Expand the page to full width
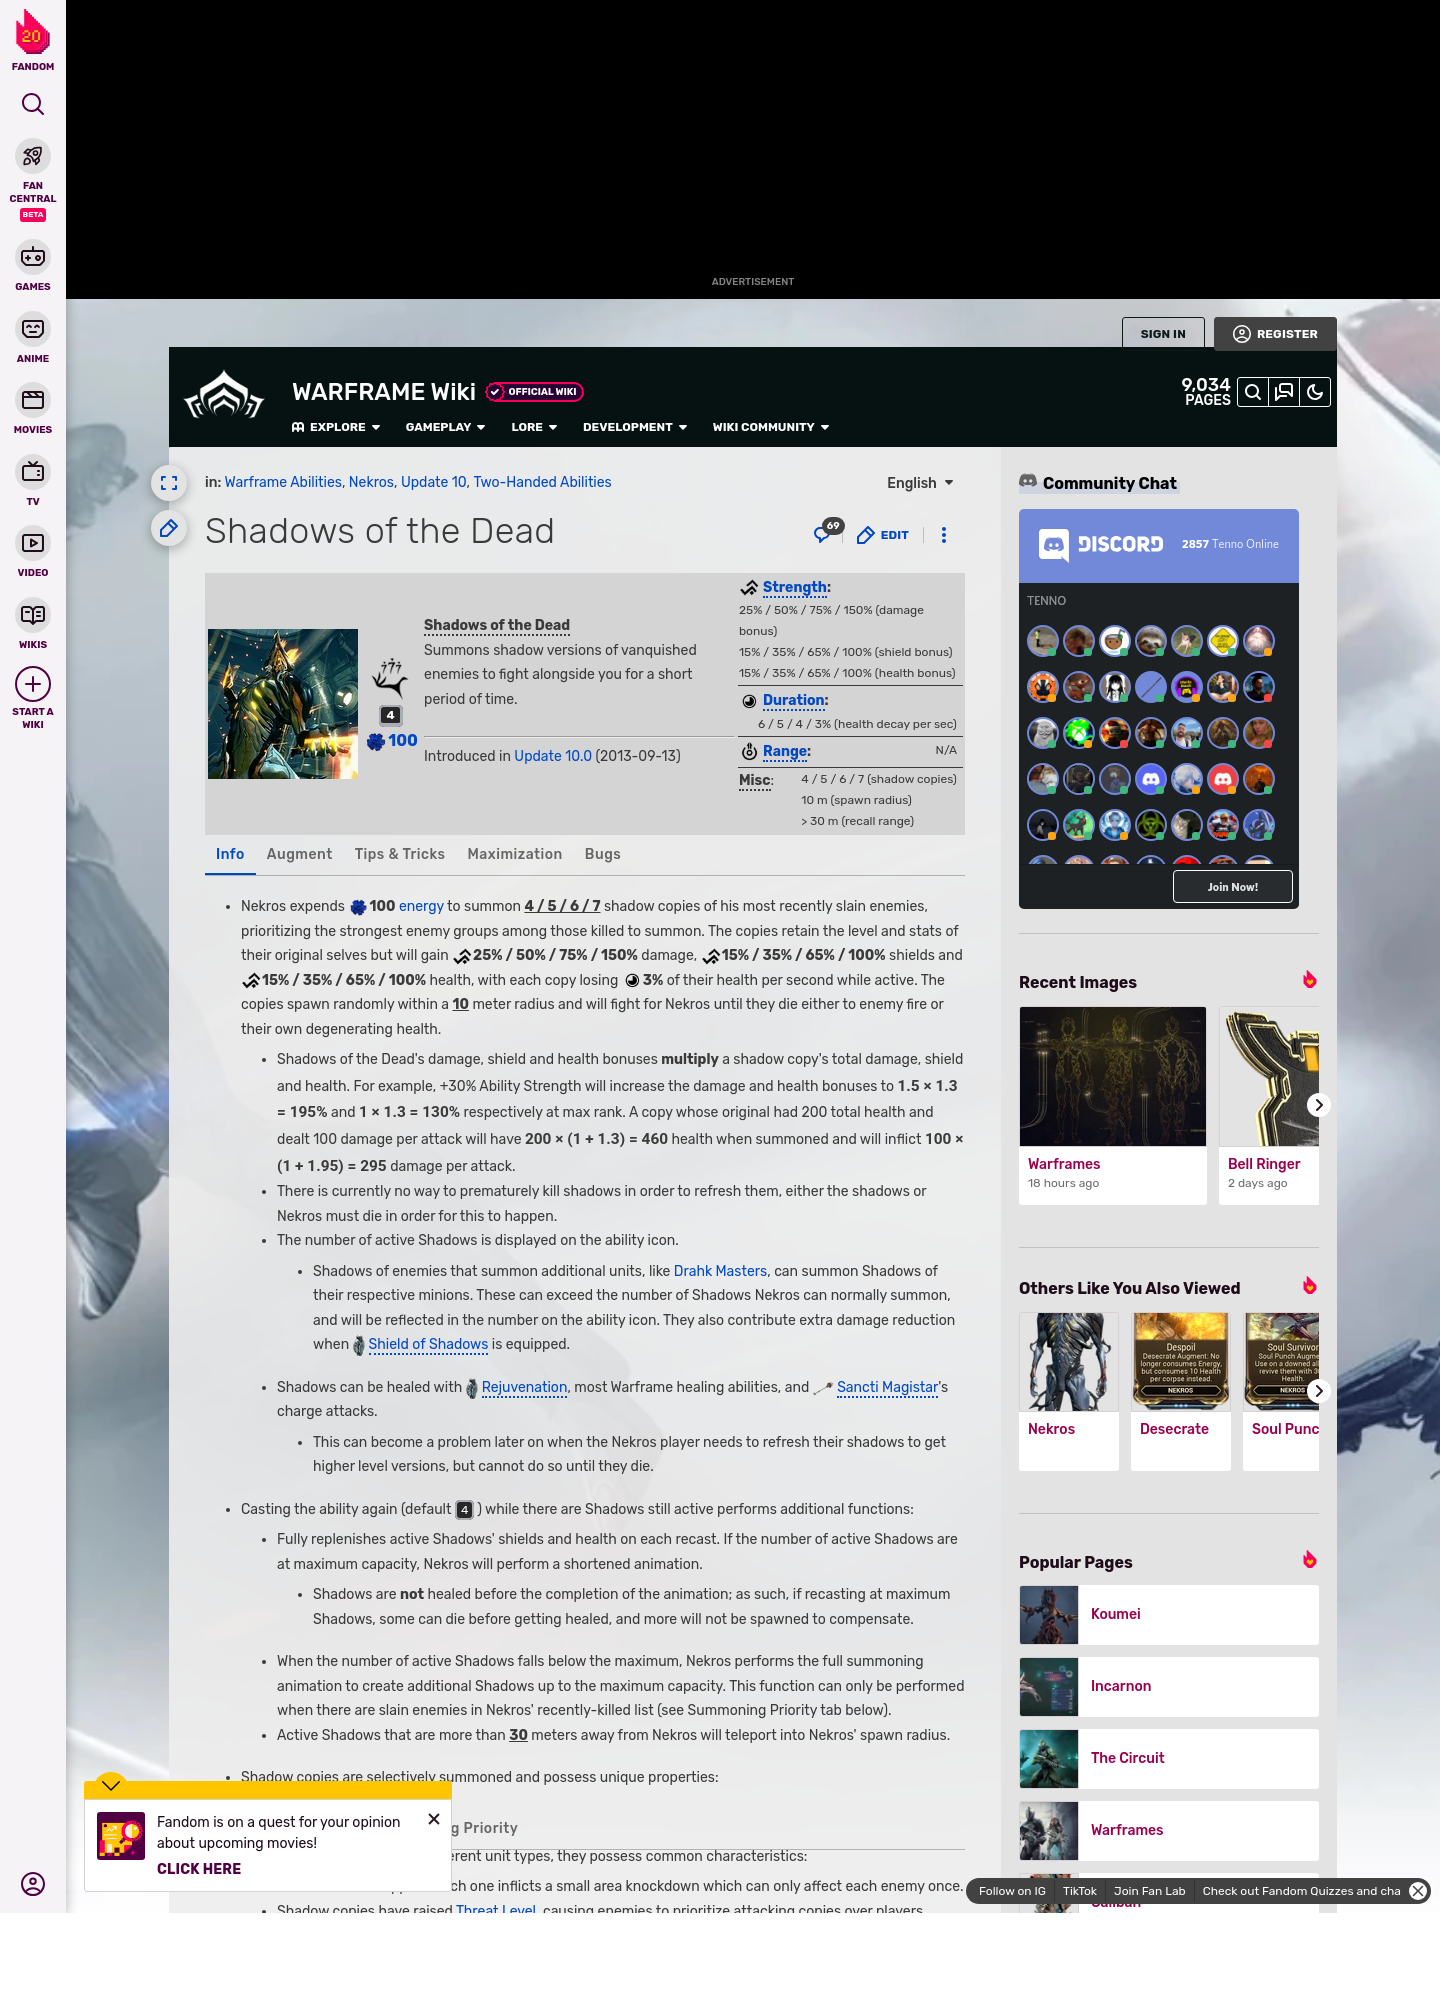The height and width of the screenshot is (2000, 1440). pos(169,483)
